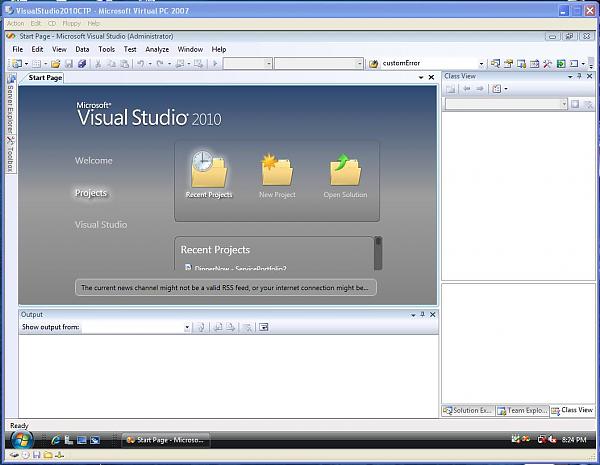Select the Projects section on Start Page
The width and height of the screenshot is (600, 465).
[91, 193]
